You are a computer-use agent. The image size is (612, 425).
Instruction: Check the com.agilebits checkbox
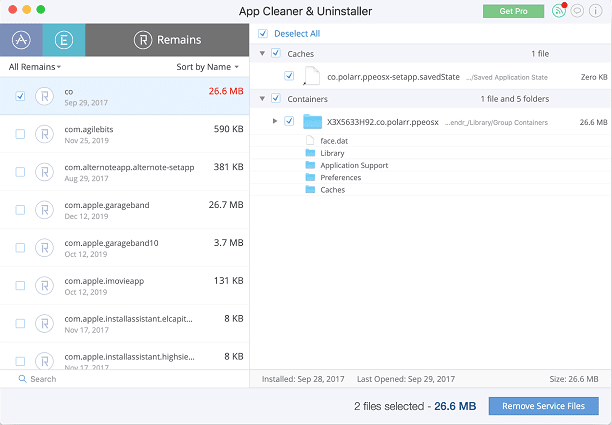pos(20,134)
